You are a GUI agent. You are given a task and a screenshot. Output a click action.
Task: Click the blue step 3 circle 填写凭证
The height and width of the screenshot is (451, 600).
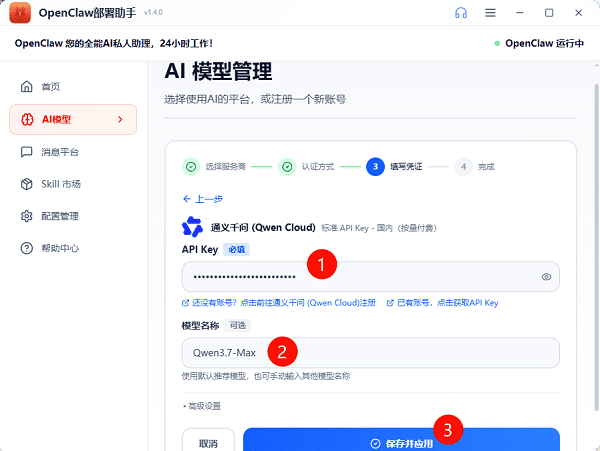click(375, 167)
